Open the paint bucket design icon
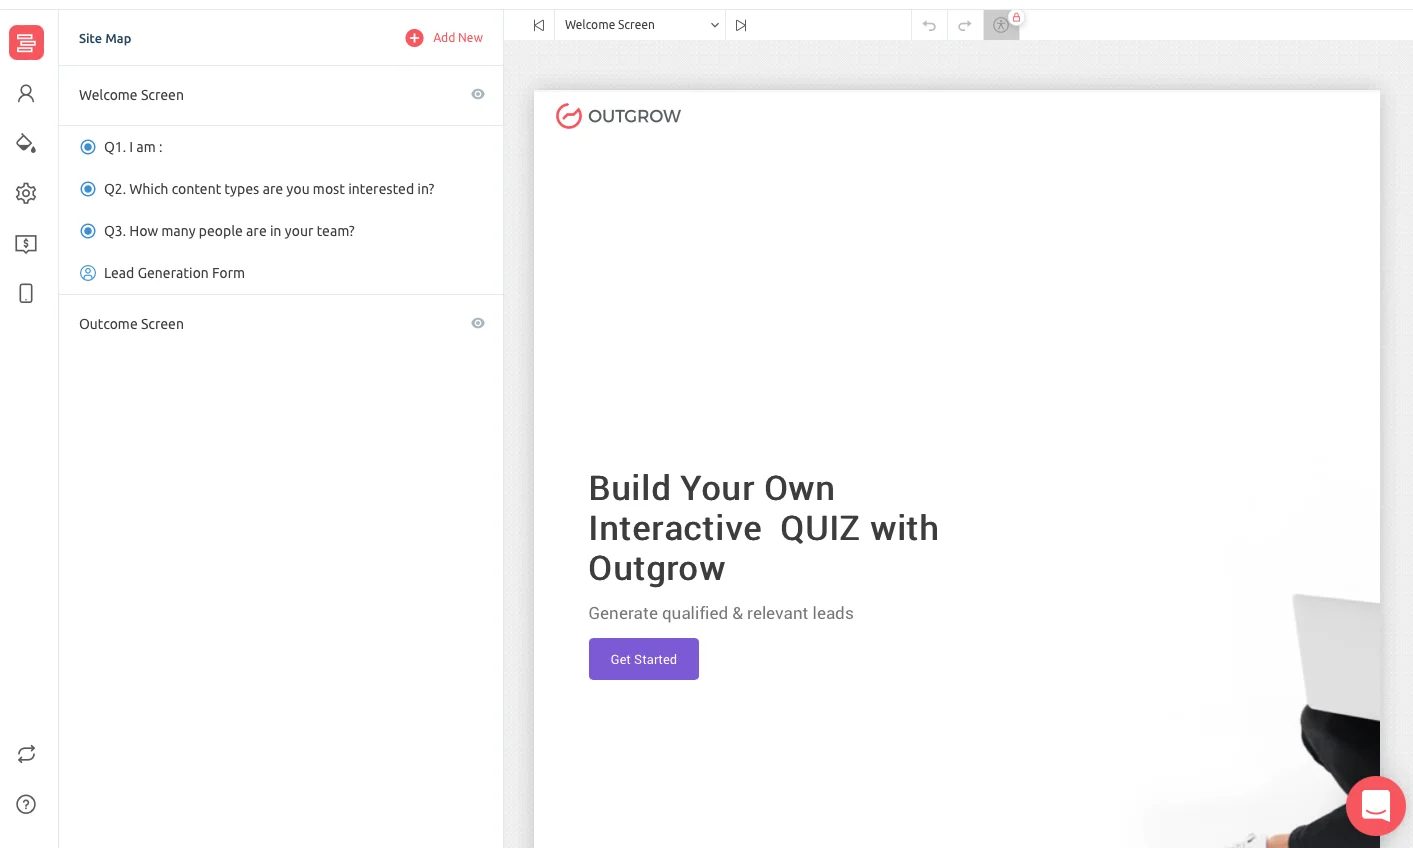Image resolution: width=1413 pixels, height=848 pixels. coord(26,143)
